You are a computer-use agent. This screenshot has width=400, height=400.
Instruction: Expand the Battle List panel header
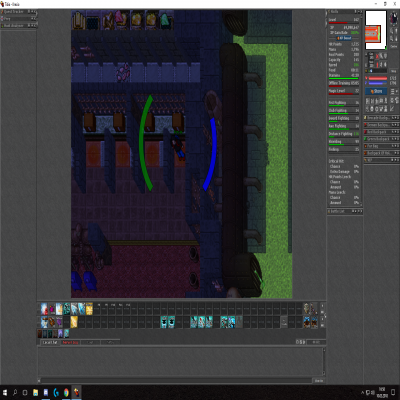[345, 211]
